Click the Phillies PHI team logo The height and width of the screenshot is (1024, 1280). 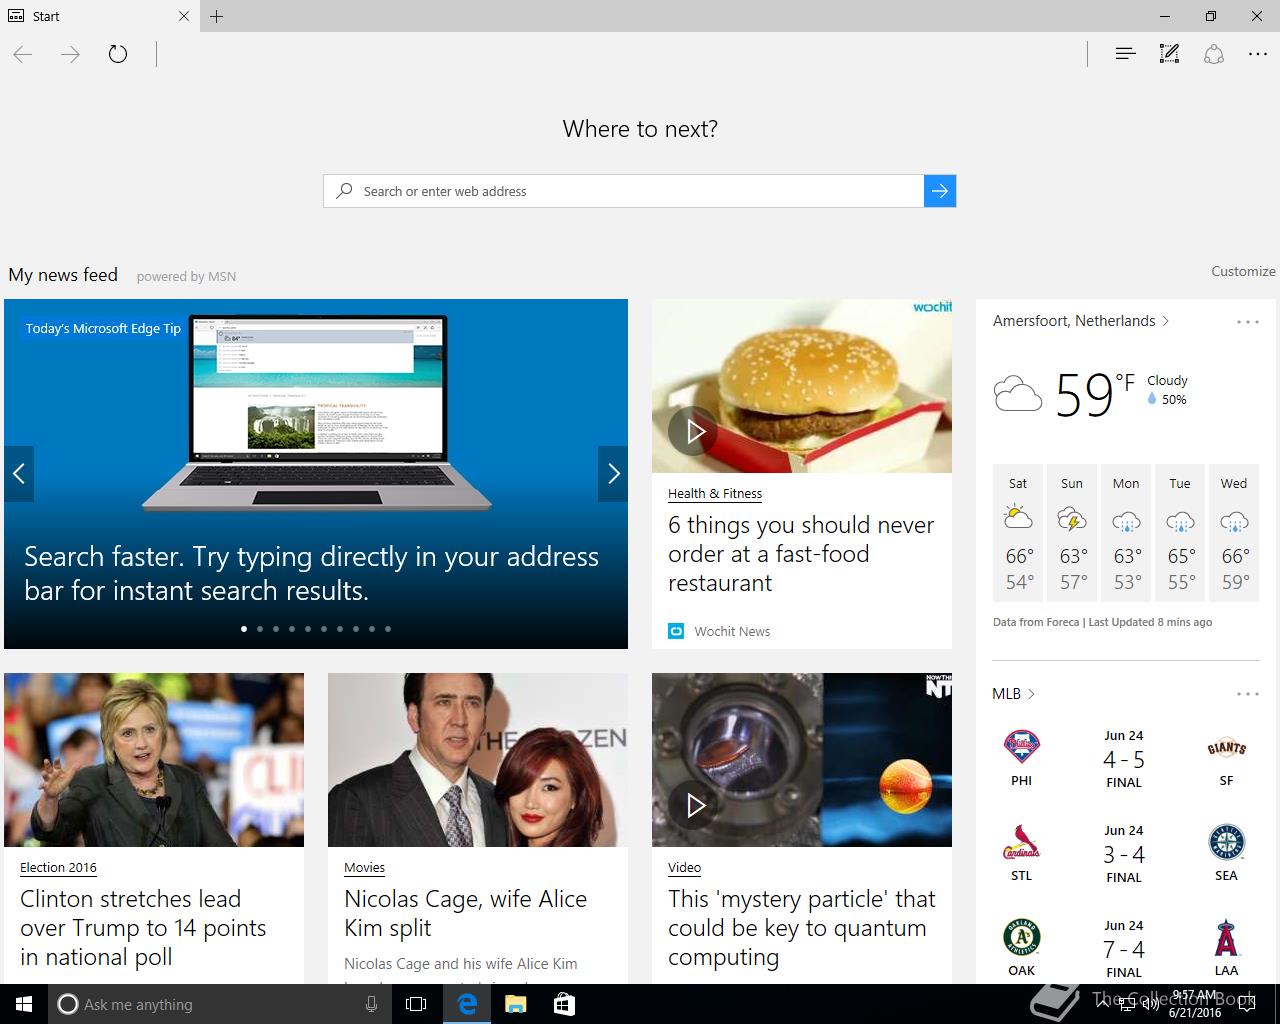point(1021,747)
